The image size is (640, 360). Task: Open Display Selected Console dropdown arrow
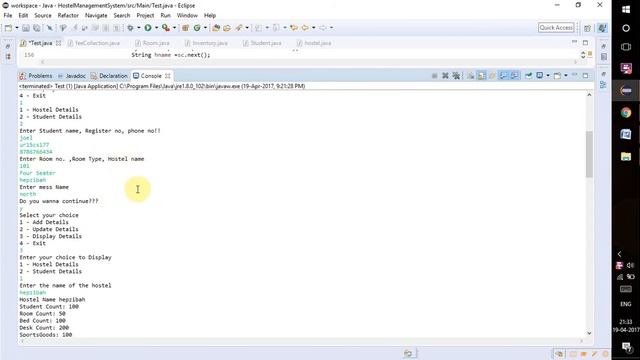[x=548, y=76]
